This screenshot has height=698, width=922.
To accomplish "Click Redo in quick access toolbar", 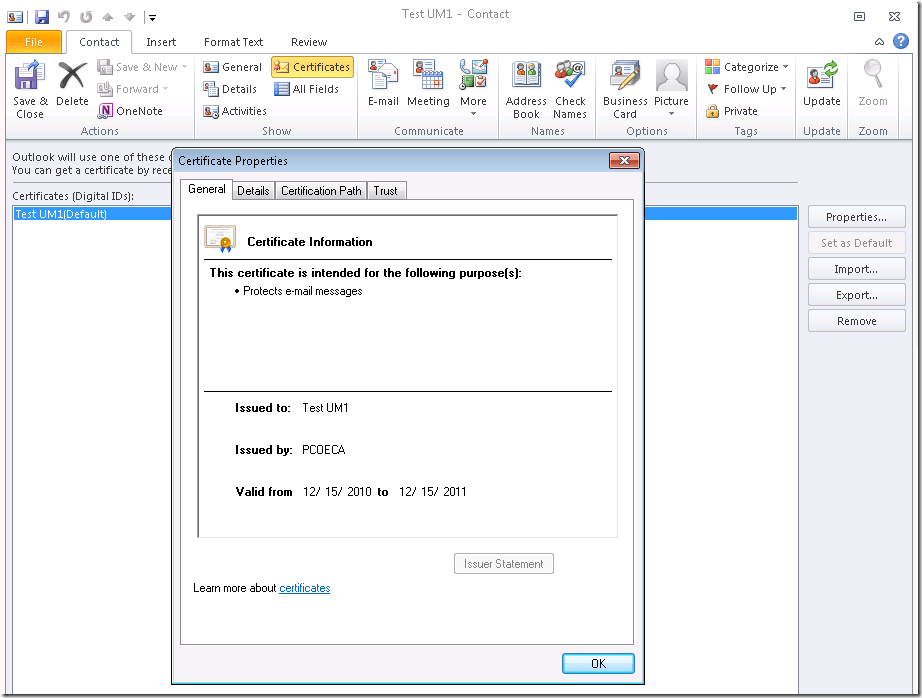I will (86, 16).
